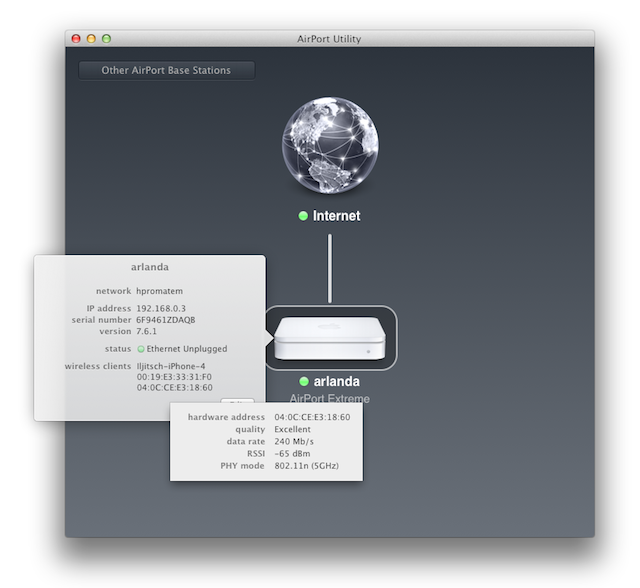The height and width of the screenshot is (588, 640).
Task: Close the AirPort Utility window
Action: [x=76, y=39]
